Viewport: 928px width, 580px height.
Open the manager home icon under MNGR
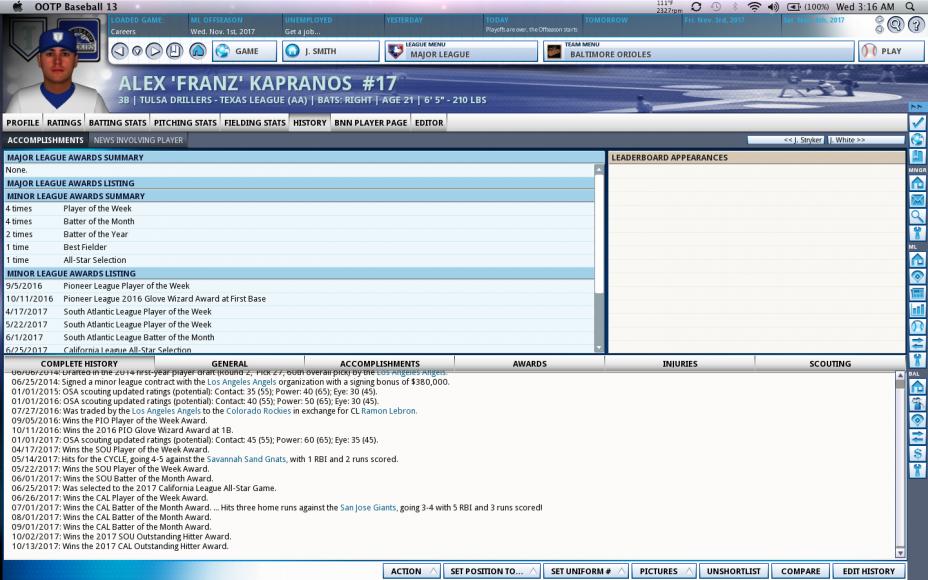tap(917, 183)
